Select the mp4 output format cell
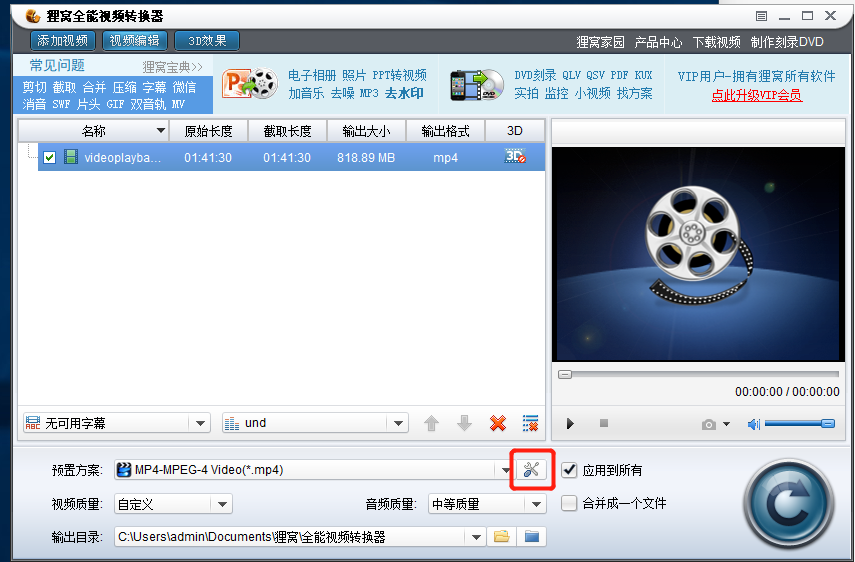Image resolution: width=855 pixels, height=562 pixels. click(x=445, y=158)
